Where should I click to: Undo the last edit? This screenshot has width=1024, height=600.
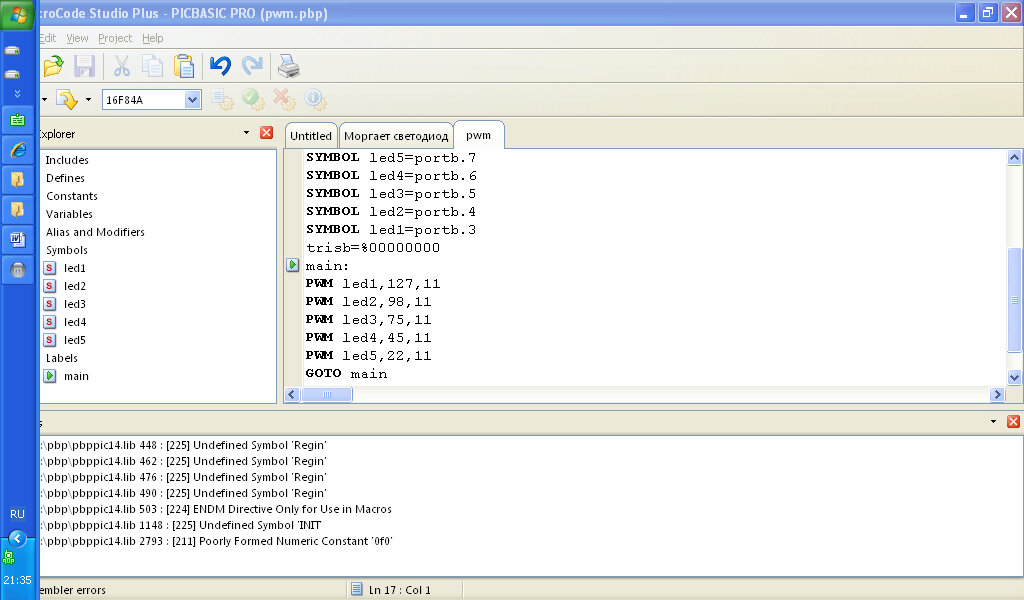[220, 67]
